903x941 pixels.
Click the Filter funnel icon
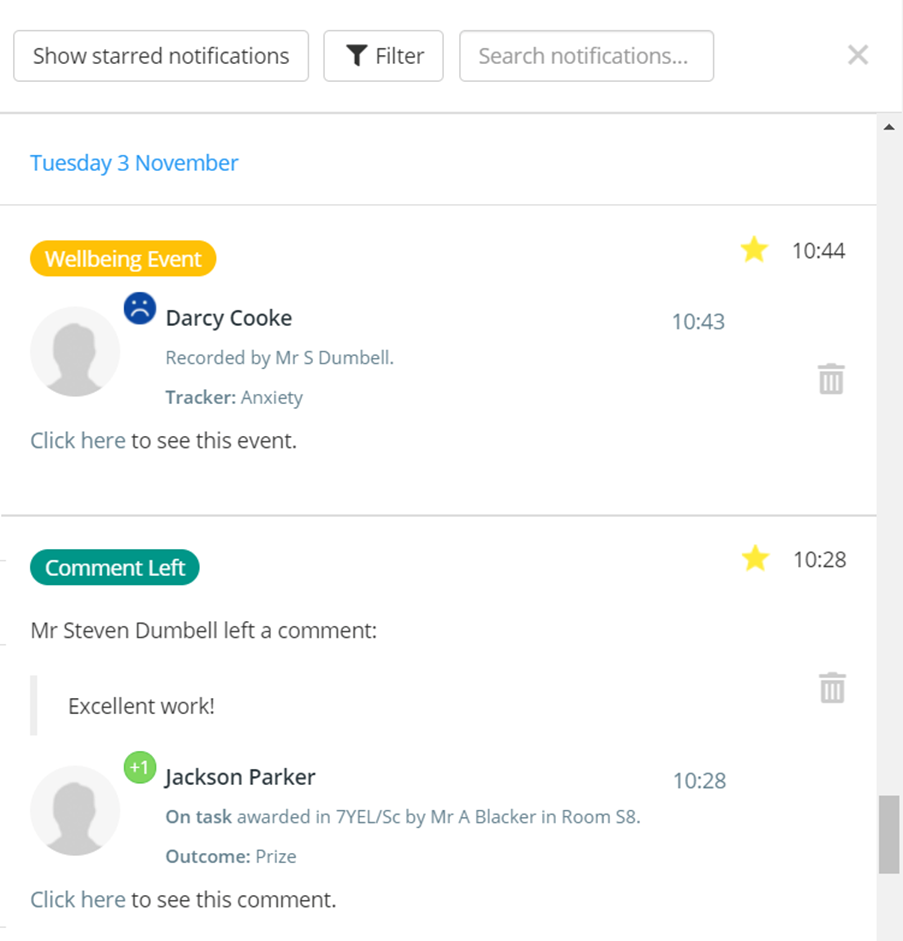tap(357, 56)
